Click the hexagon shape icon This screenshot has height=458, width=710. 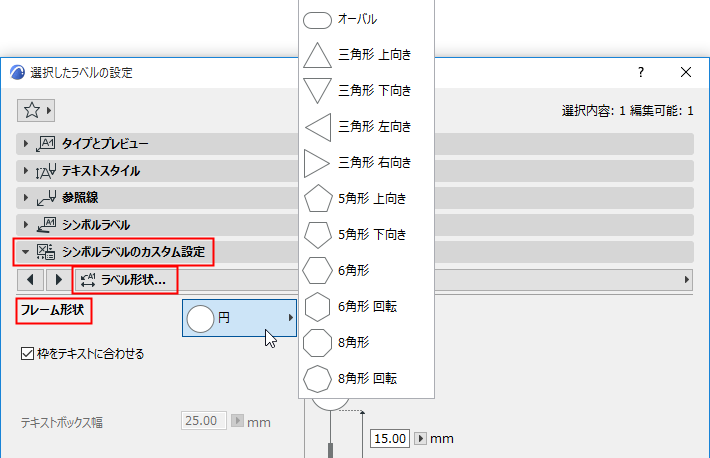pos(317,270)
